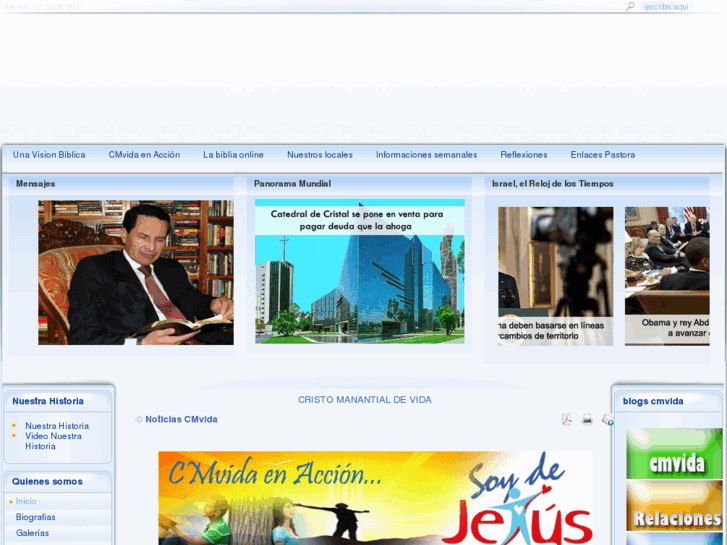Open Enlaces Pastora menu item

[x=603, y=155]
